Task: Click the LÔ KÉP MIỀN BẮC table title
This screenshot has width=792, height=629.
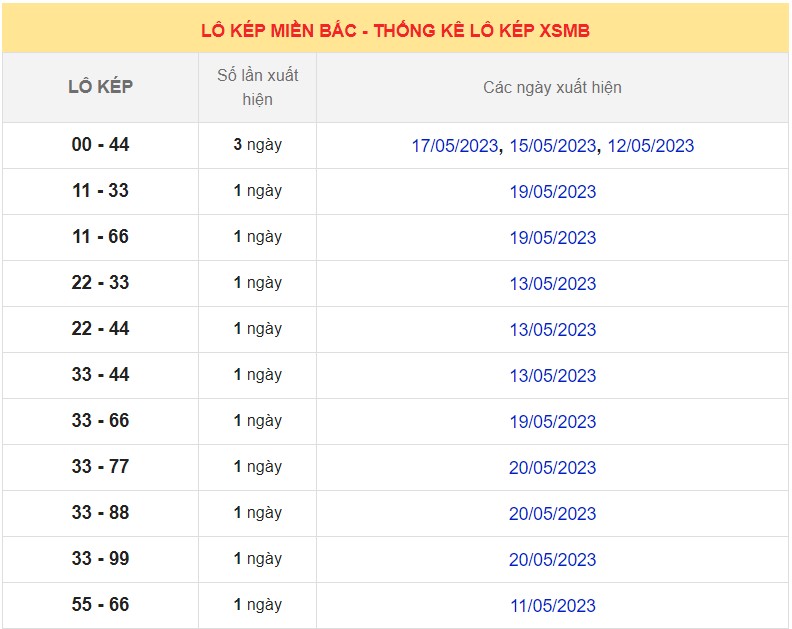Action: point(395,31)
